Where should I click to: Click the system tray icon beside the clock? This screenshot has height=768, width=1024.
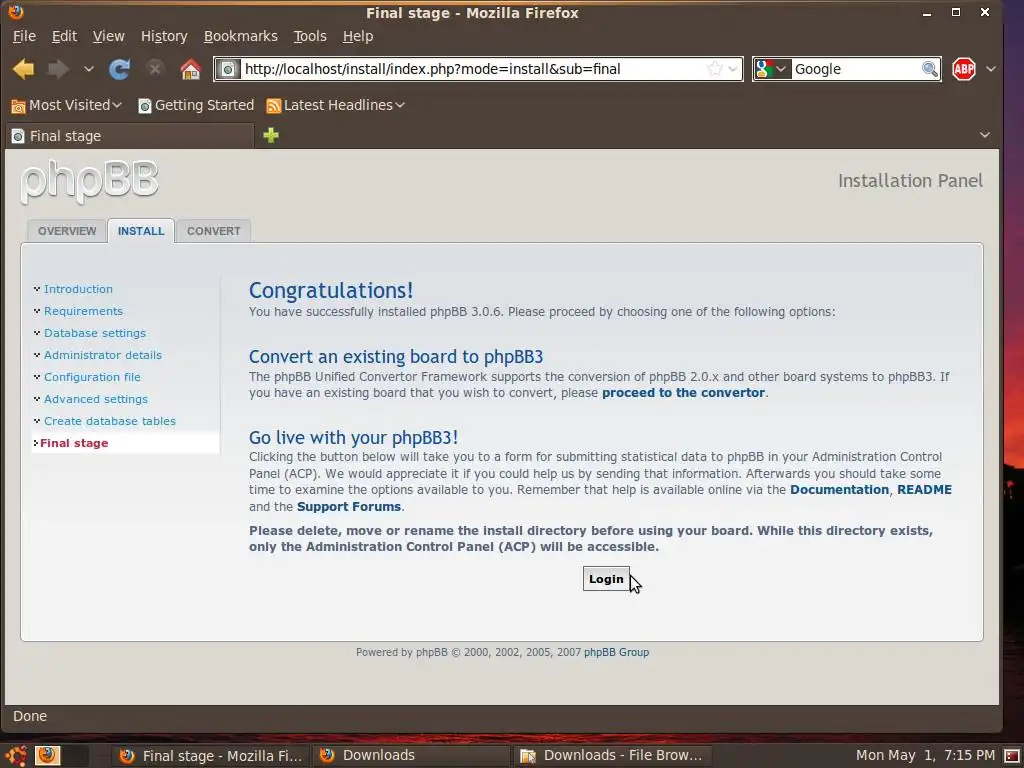(x=1012, y=756)
